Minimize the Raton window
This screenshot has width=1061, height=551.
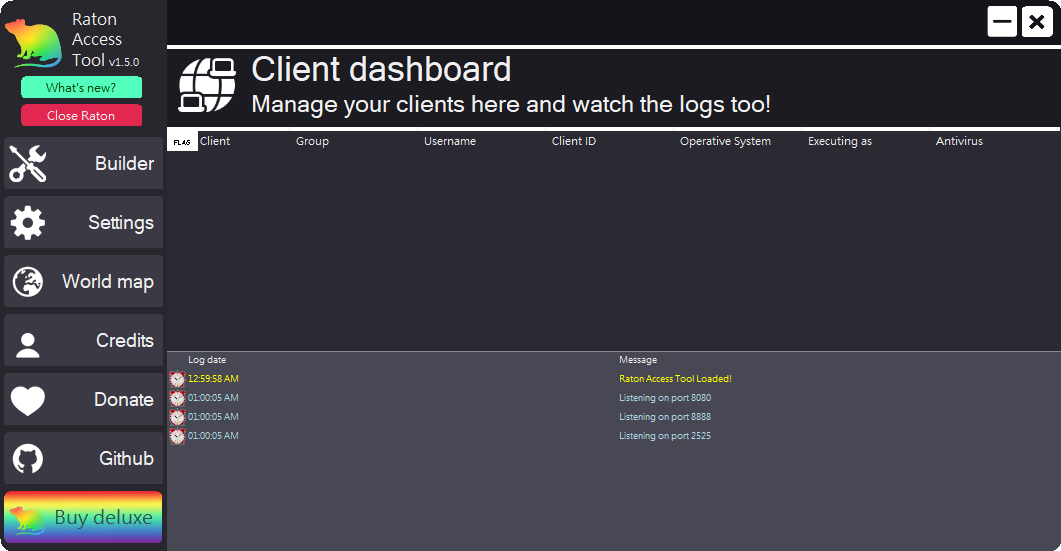click(x=1002, y=21)
